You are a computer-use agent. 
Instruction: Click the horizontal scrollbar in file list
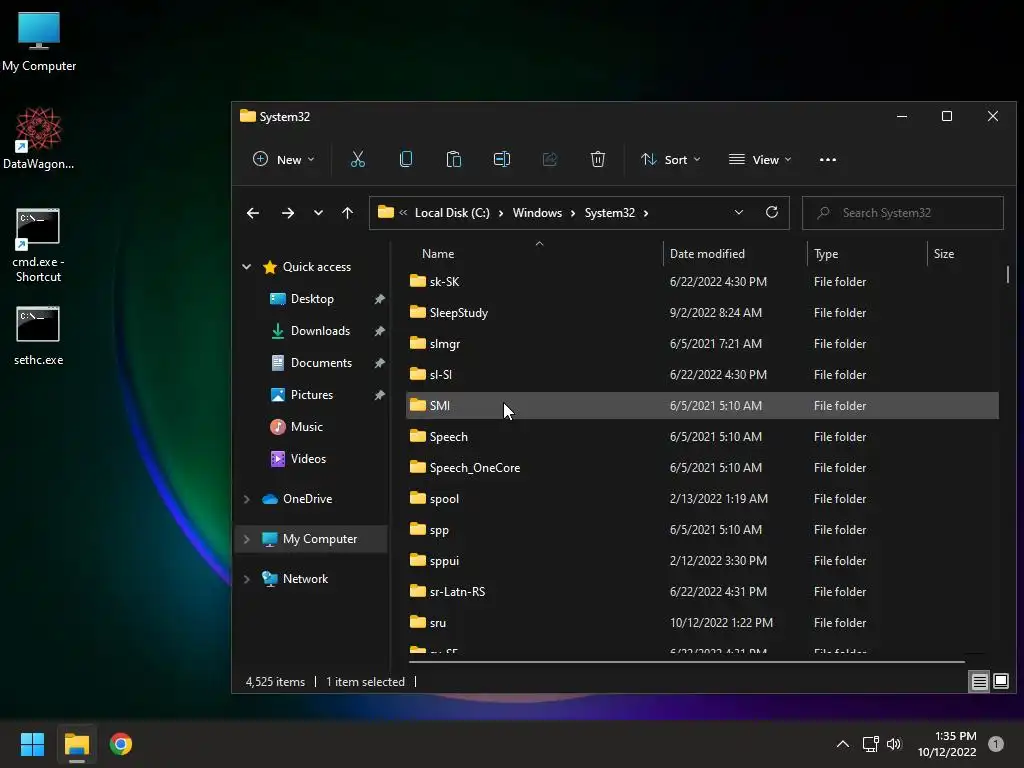686,662
